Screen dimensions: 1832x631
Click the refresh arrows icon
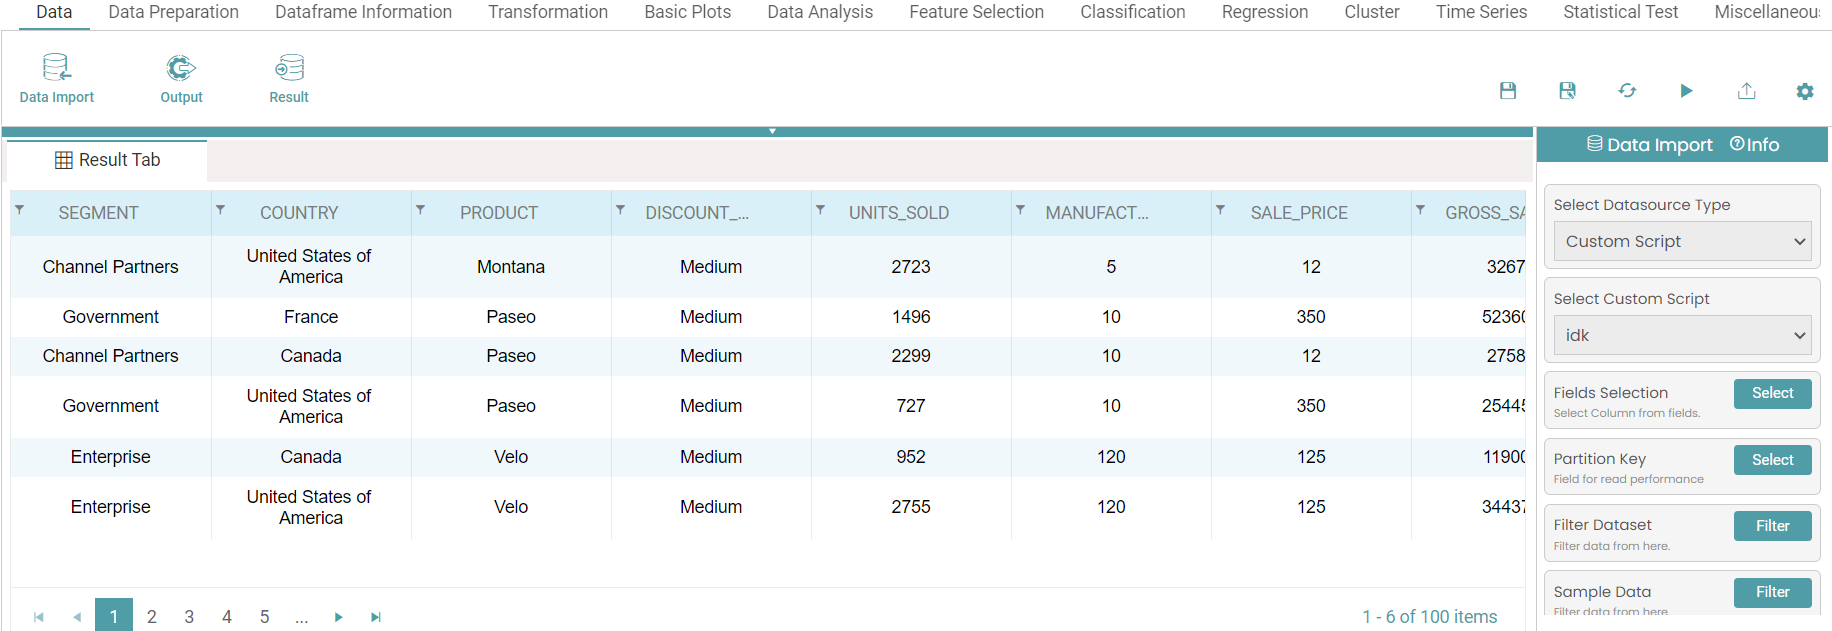click(1627, 91)
